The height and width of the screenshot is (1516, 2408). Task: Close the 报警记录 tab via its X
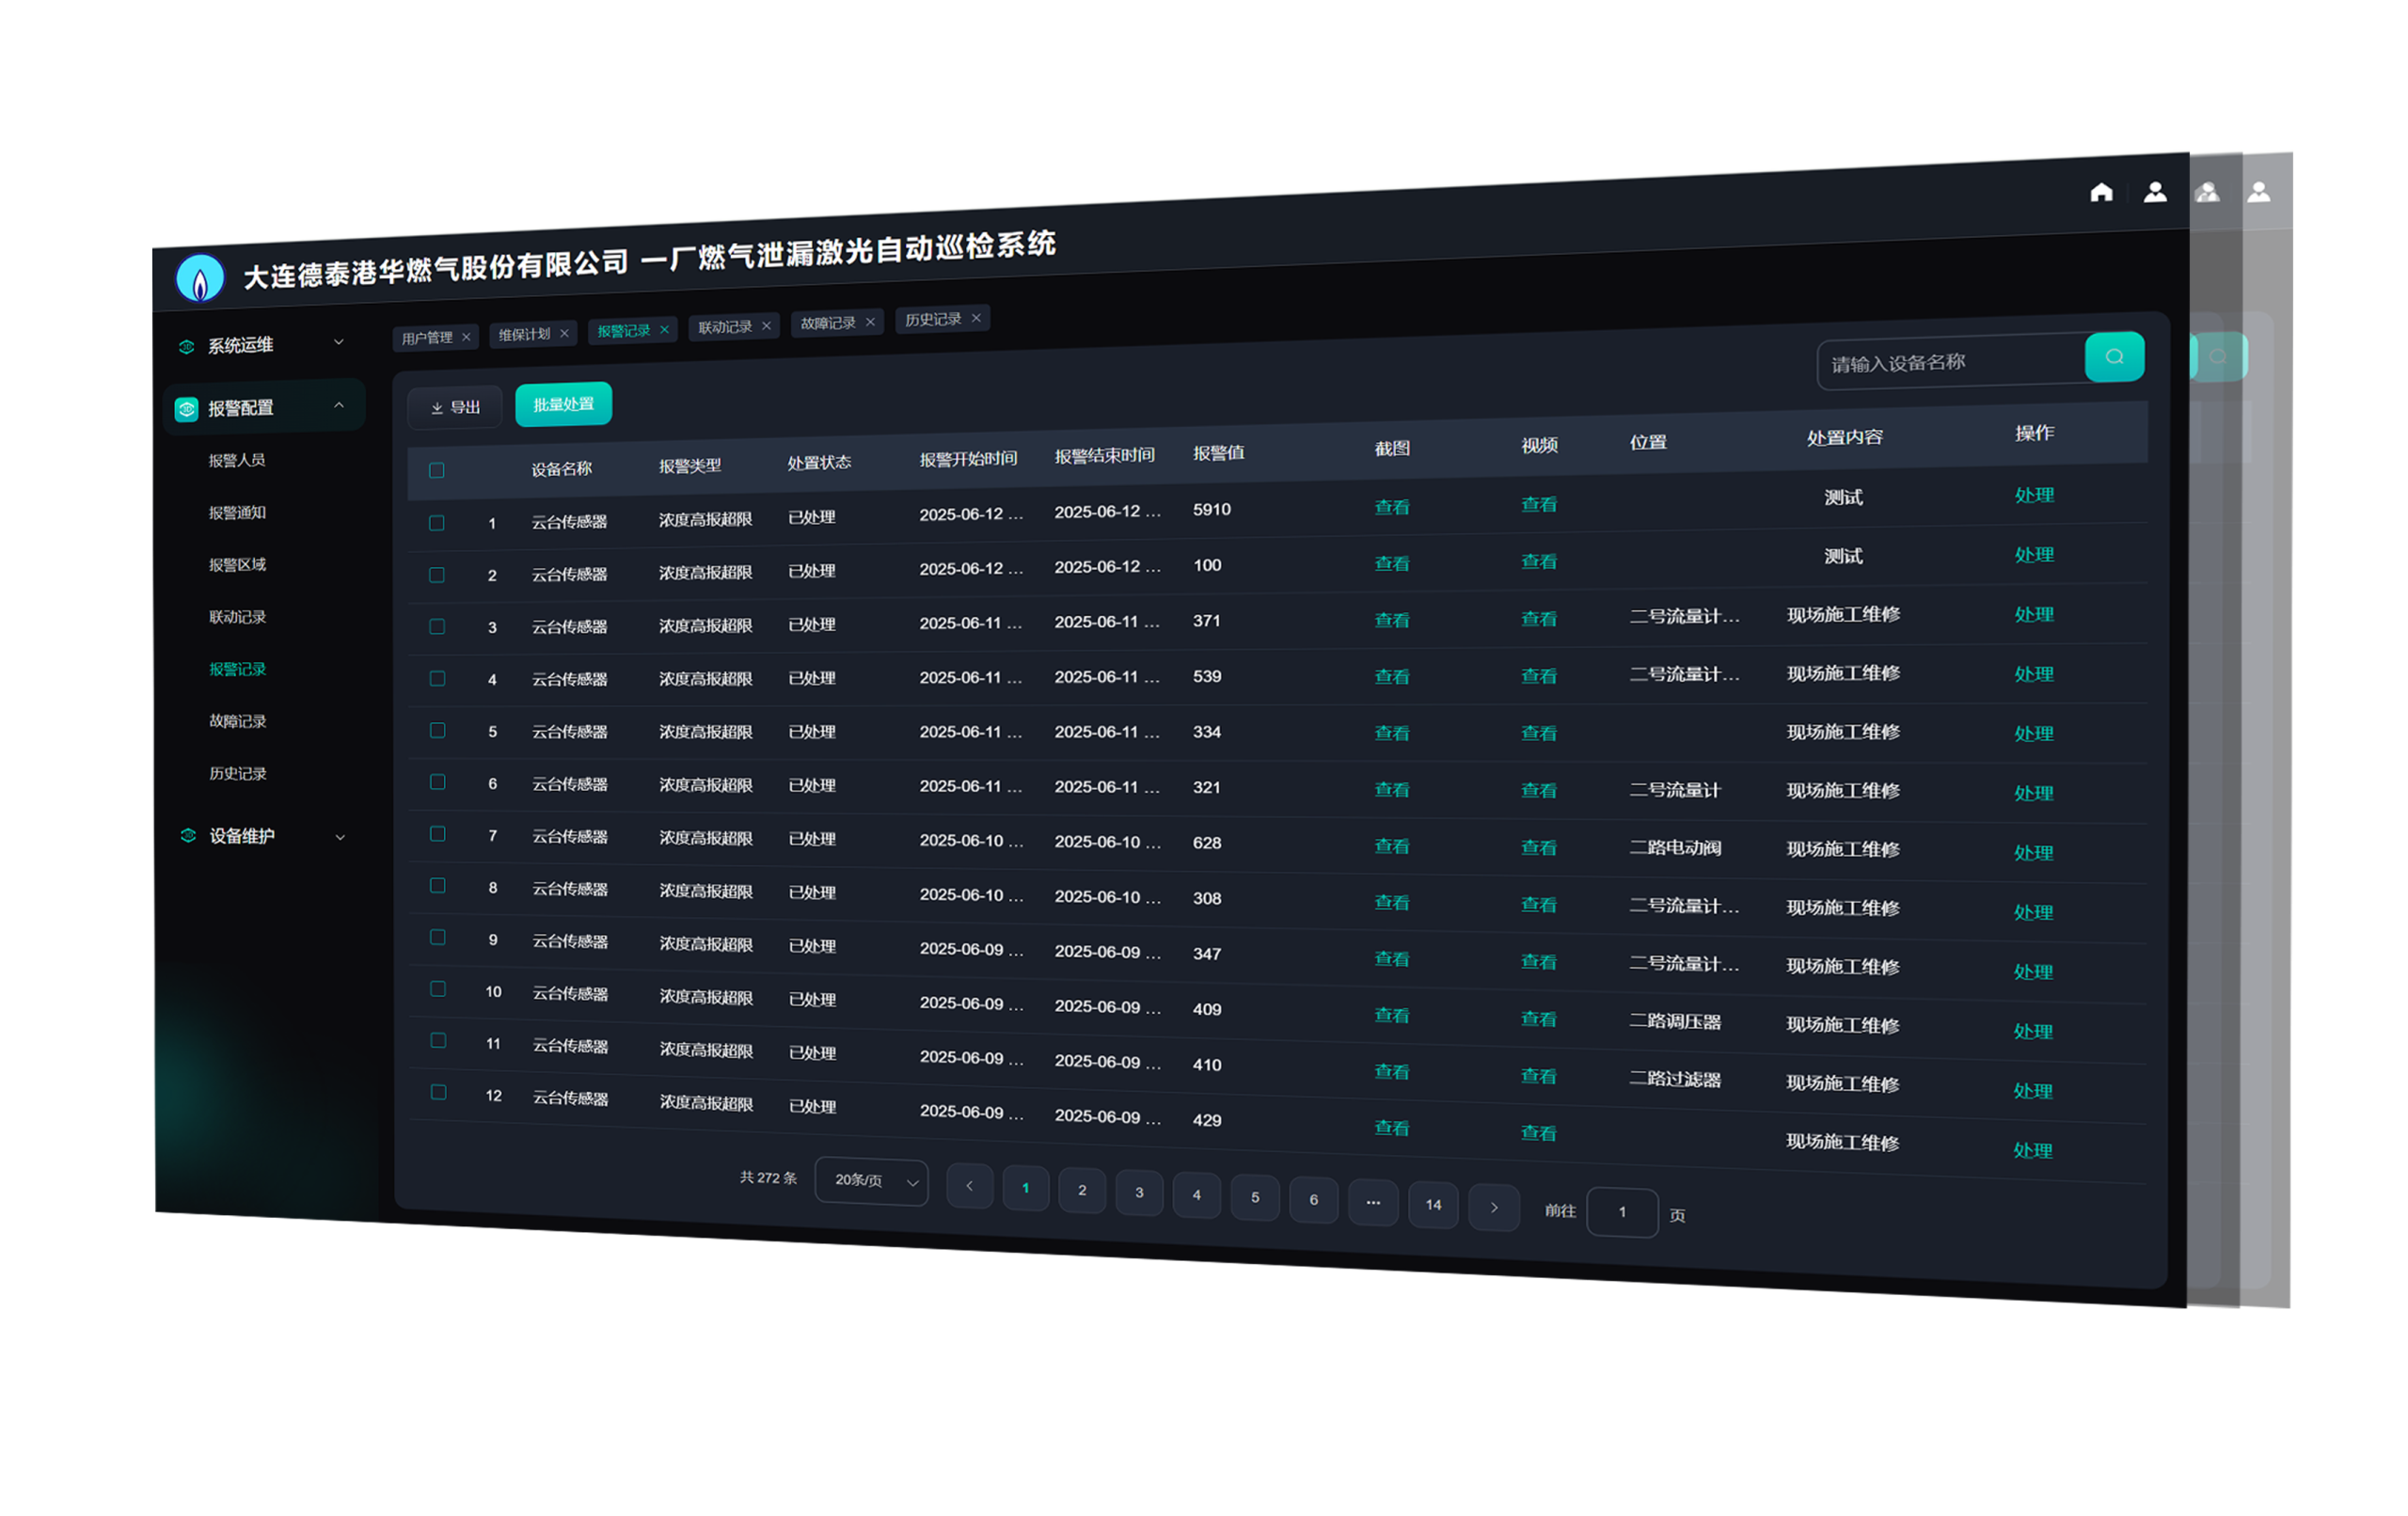[664, 330]
